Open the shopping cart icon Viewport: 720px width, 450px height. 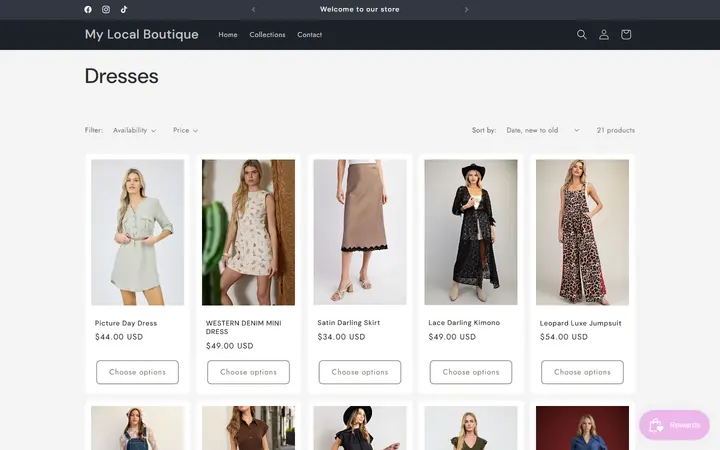626,34
